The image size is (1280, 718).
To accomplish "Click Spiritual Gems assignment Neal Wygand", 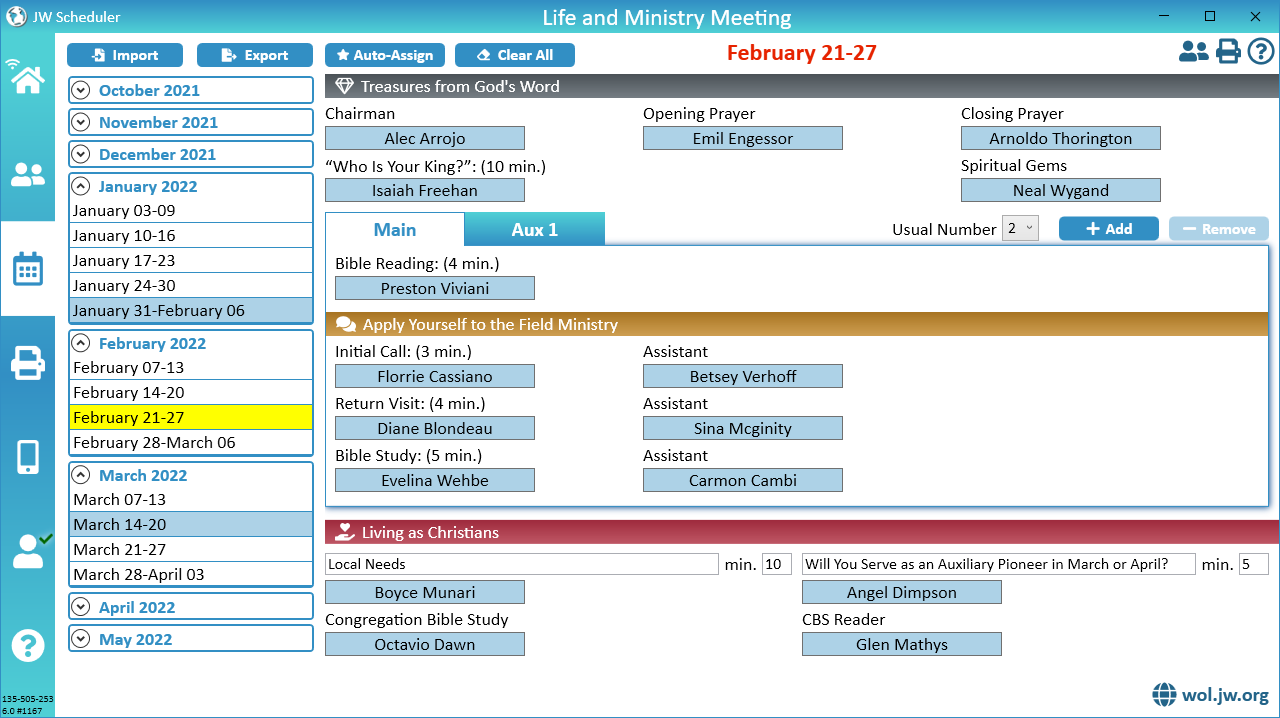I will (1061, 191).
